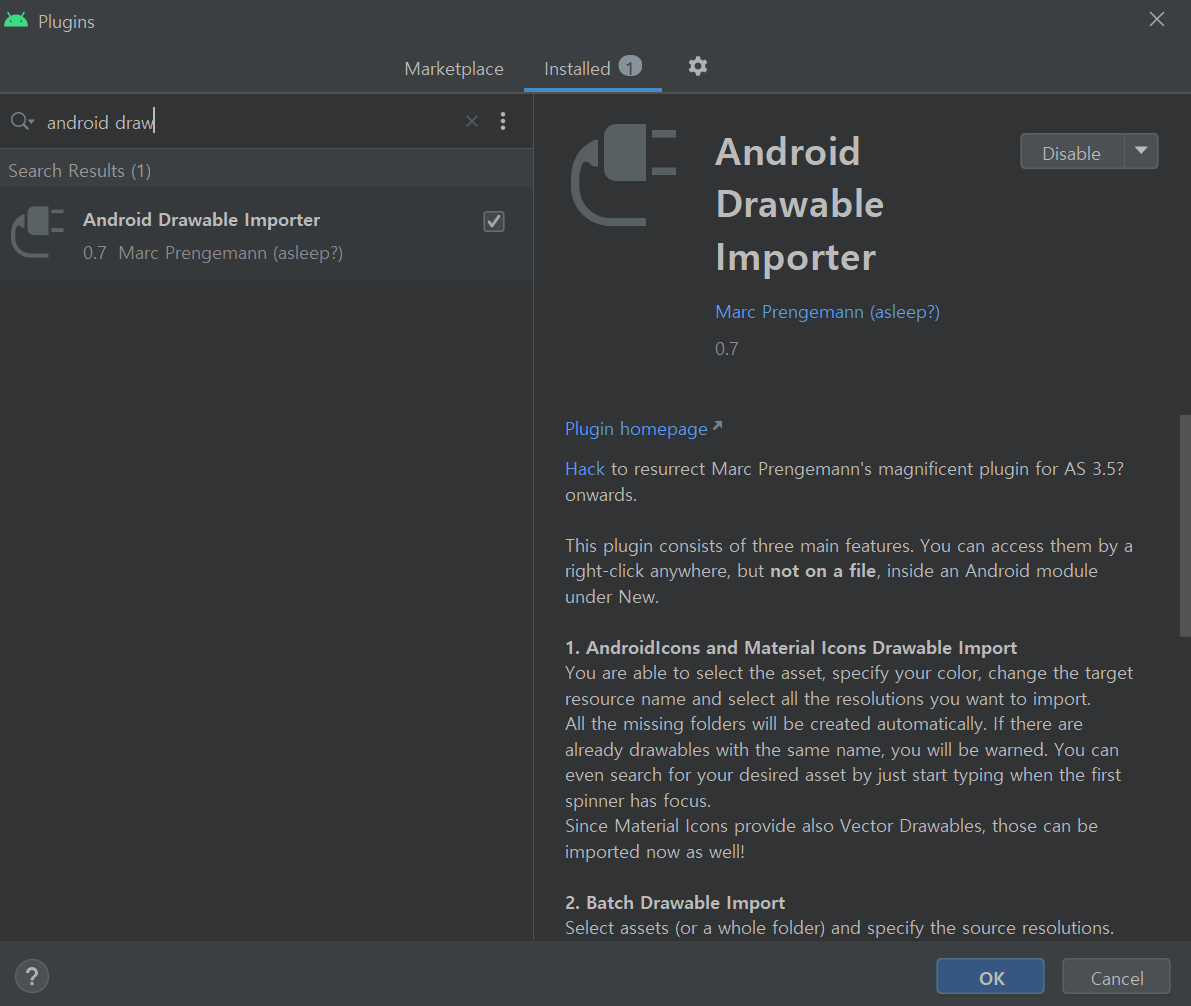This screenshot has width=1191, height=1006.
Task: Open the plugin settings gear menu
Action: pos(697,67)
